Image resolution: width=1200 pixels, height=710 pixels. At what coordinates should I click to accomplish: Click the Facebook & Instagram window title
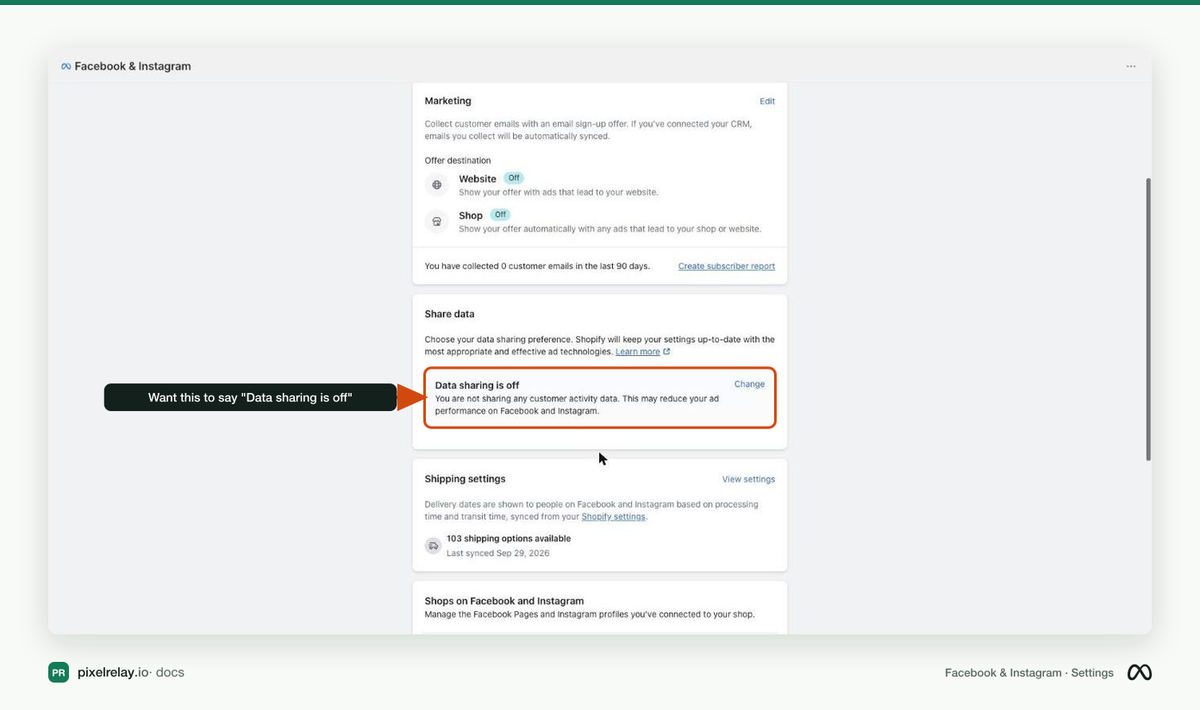(x=133, y=67)
